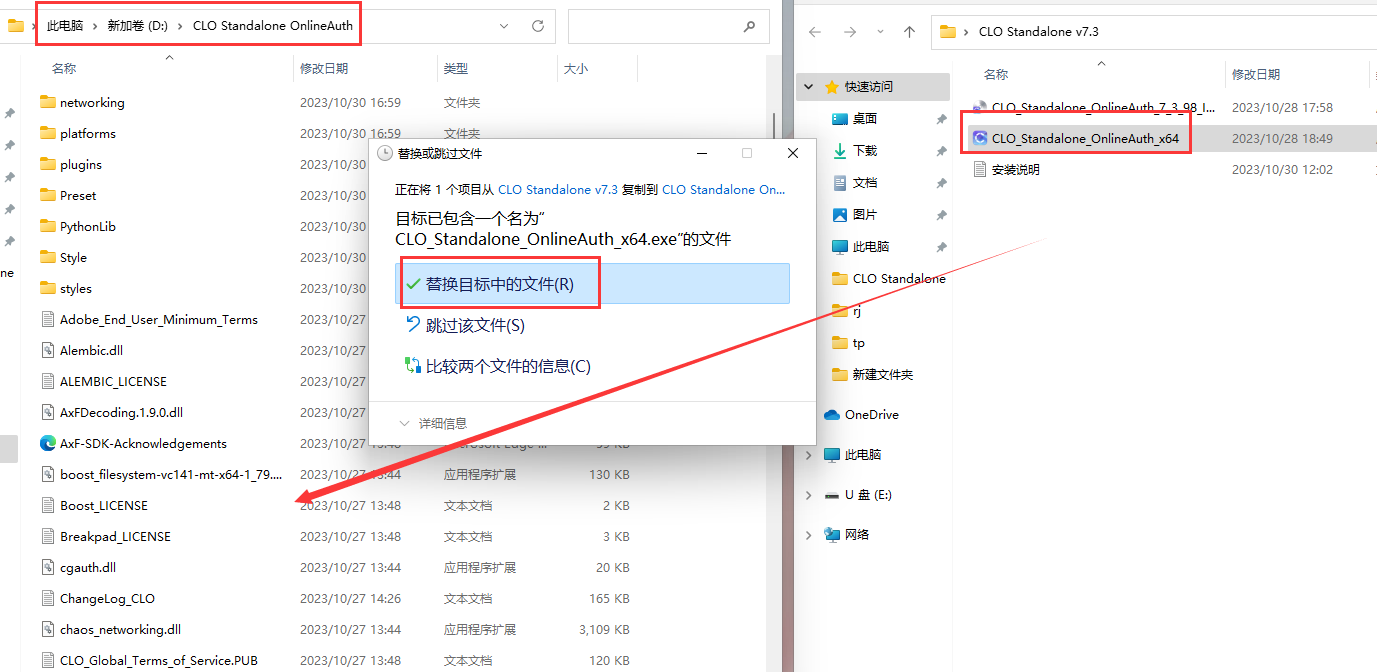Viewport: 1377px width, 672px height.
Task: Click the CLO Standalone v7.3 link in dialog
Action: [557, 189]
